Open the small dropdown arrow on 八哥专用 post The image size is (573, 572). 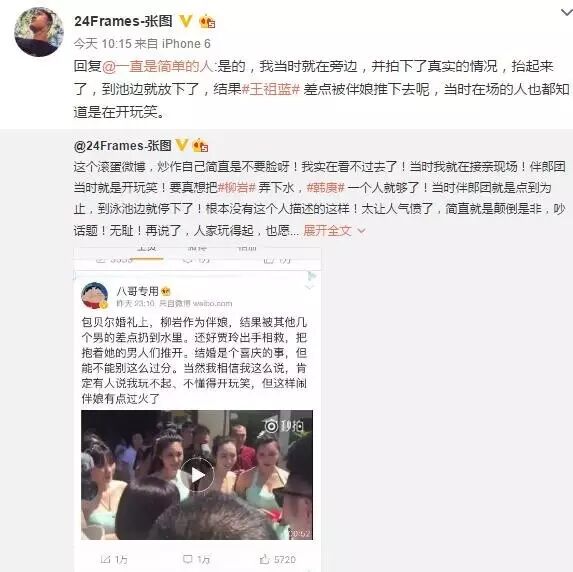[x=309, y=288]
